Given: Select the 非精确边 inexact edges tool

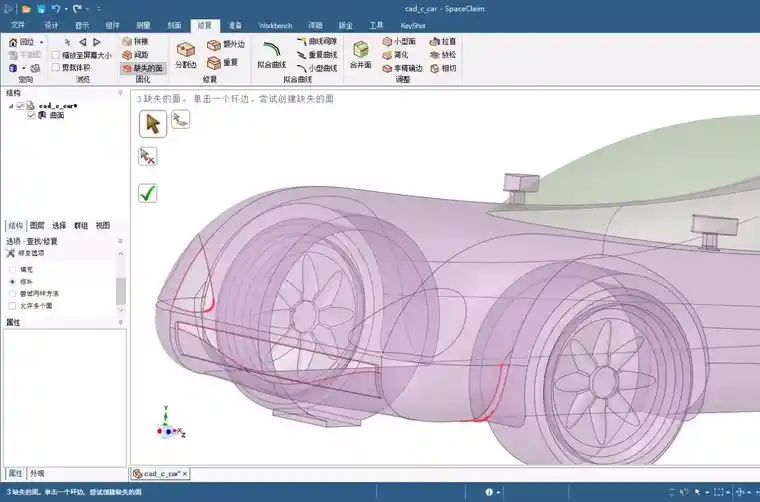Looking at the screenshot, I should click(x=402, y=68).
